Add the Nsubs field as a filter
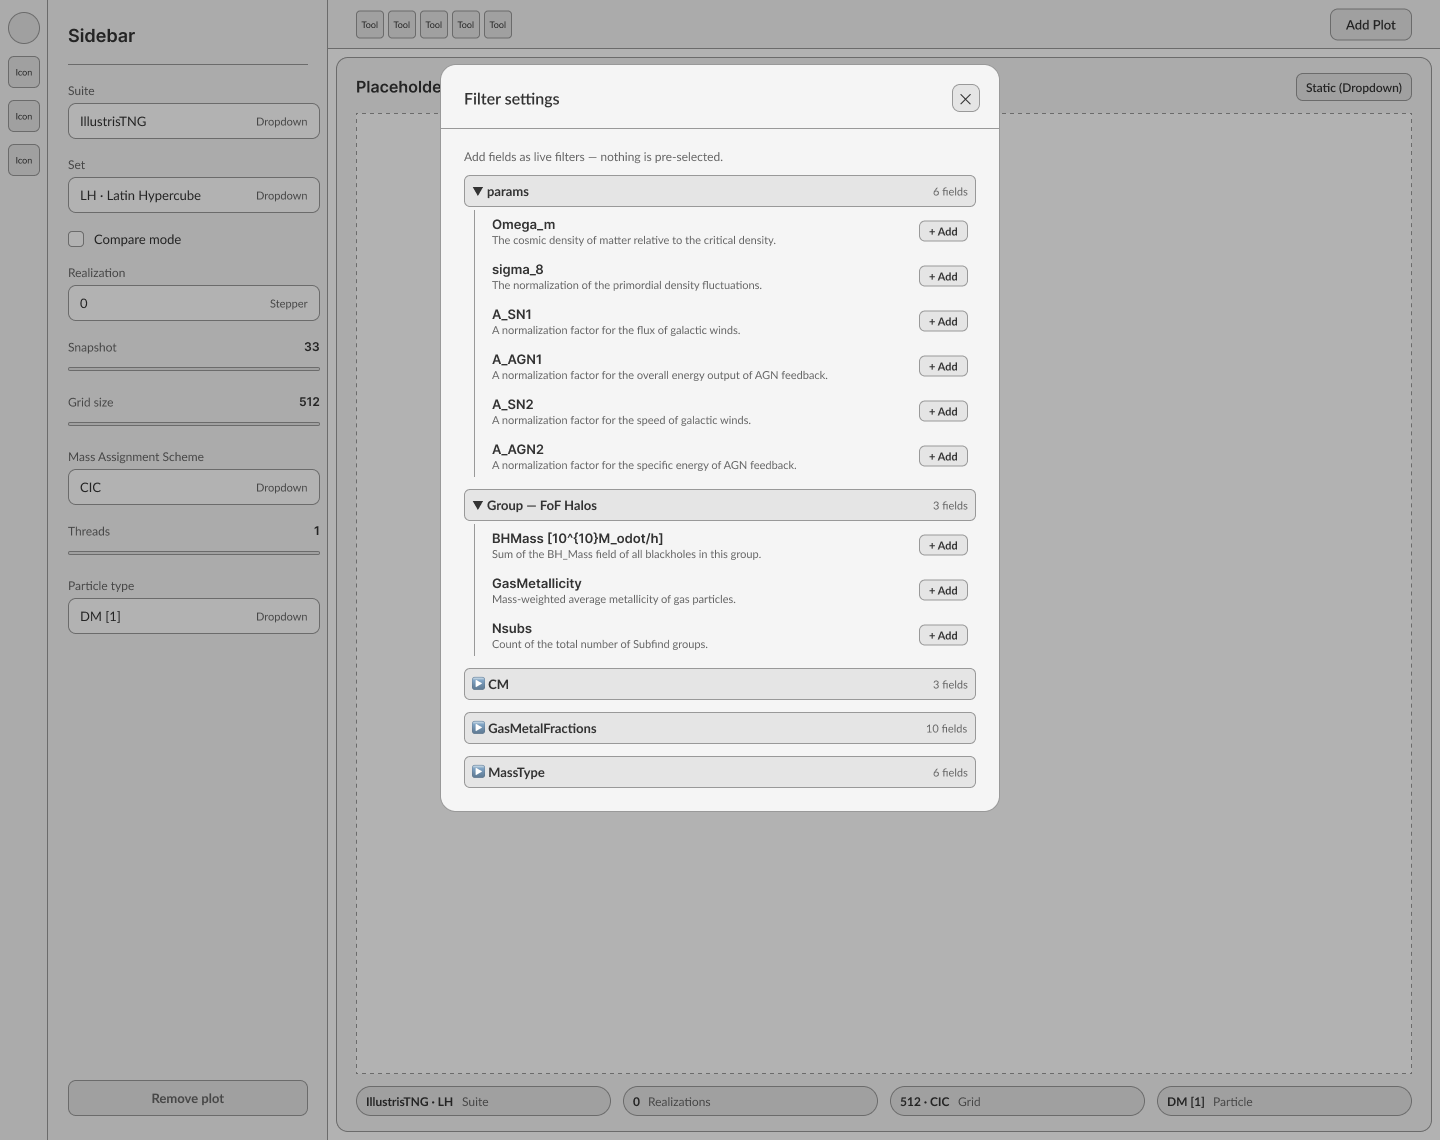 click(943, 635)
